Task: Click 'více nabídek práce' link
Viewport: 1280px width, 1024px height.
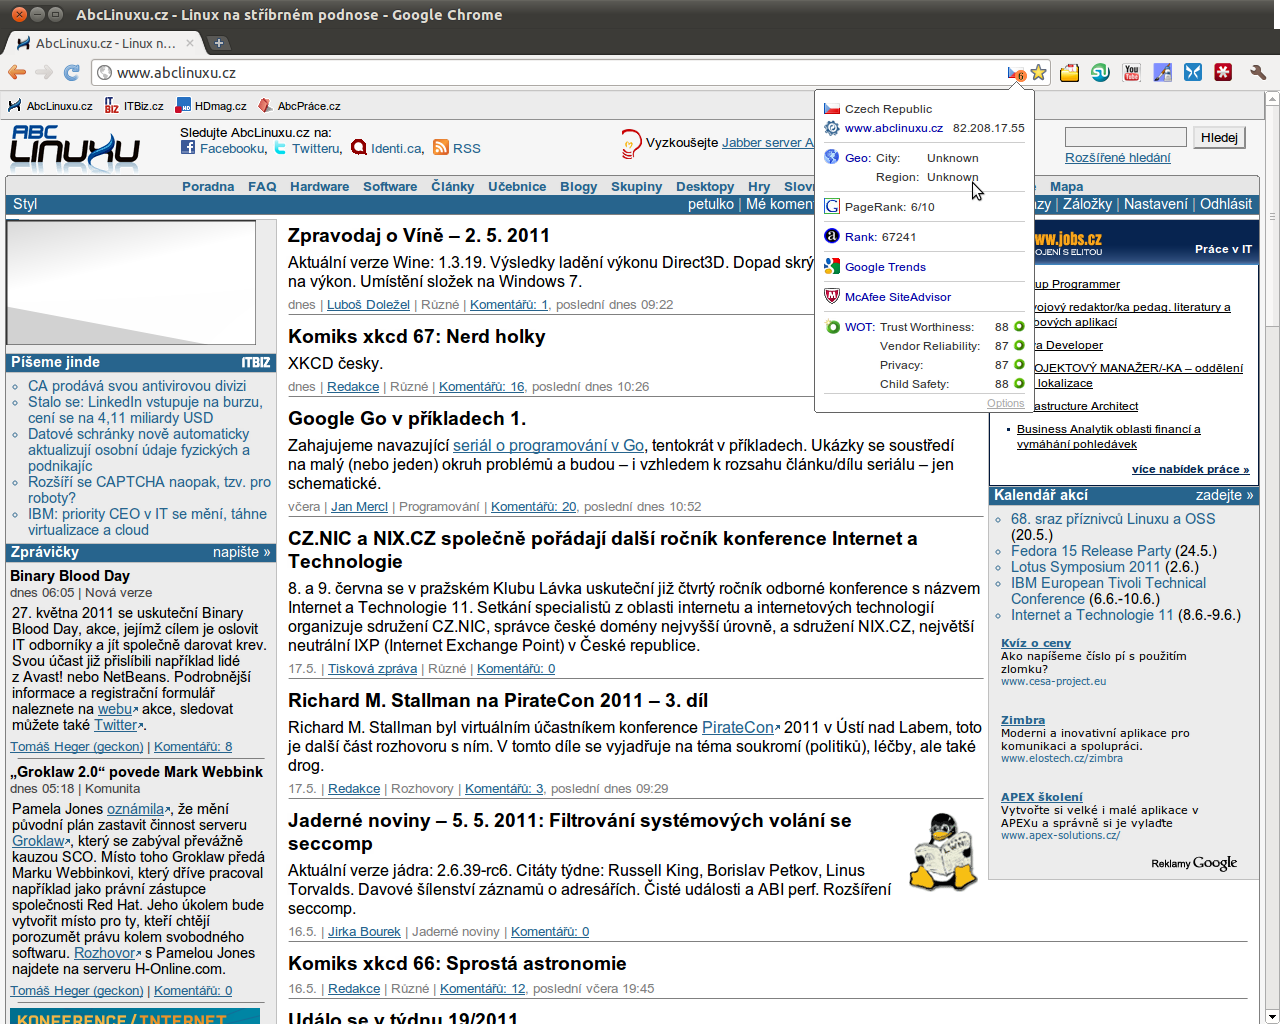Action: (1191, 469)
